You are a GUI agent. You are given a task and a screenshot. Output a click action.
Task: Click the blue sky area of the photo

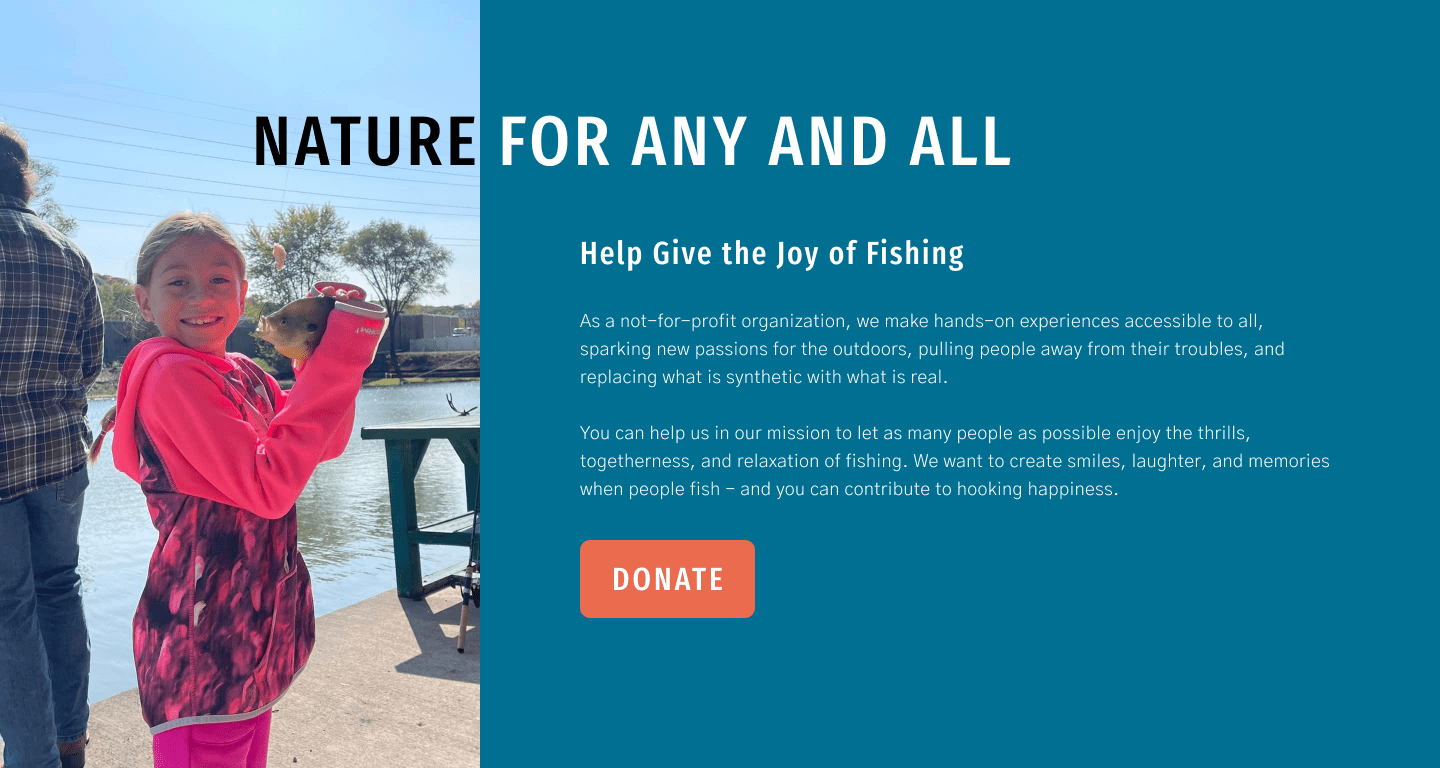point(240,60)
